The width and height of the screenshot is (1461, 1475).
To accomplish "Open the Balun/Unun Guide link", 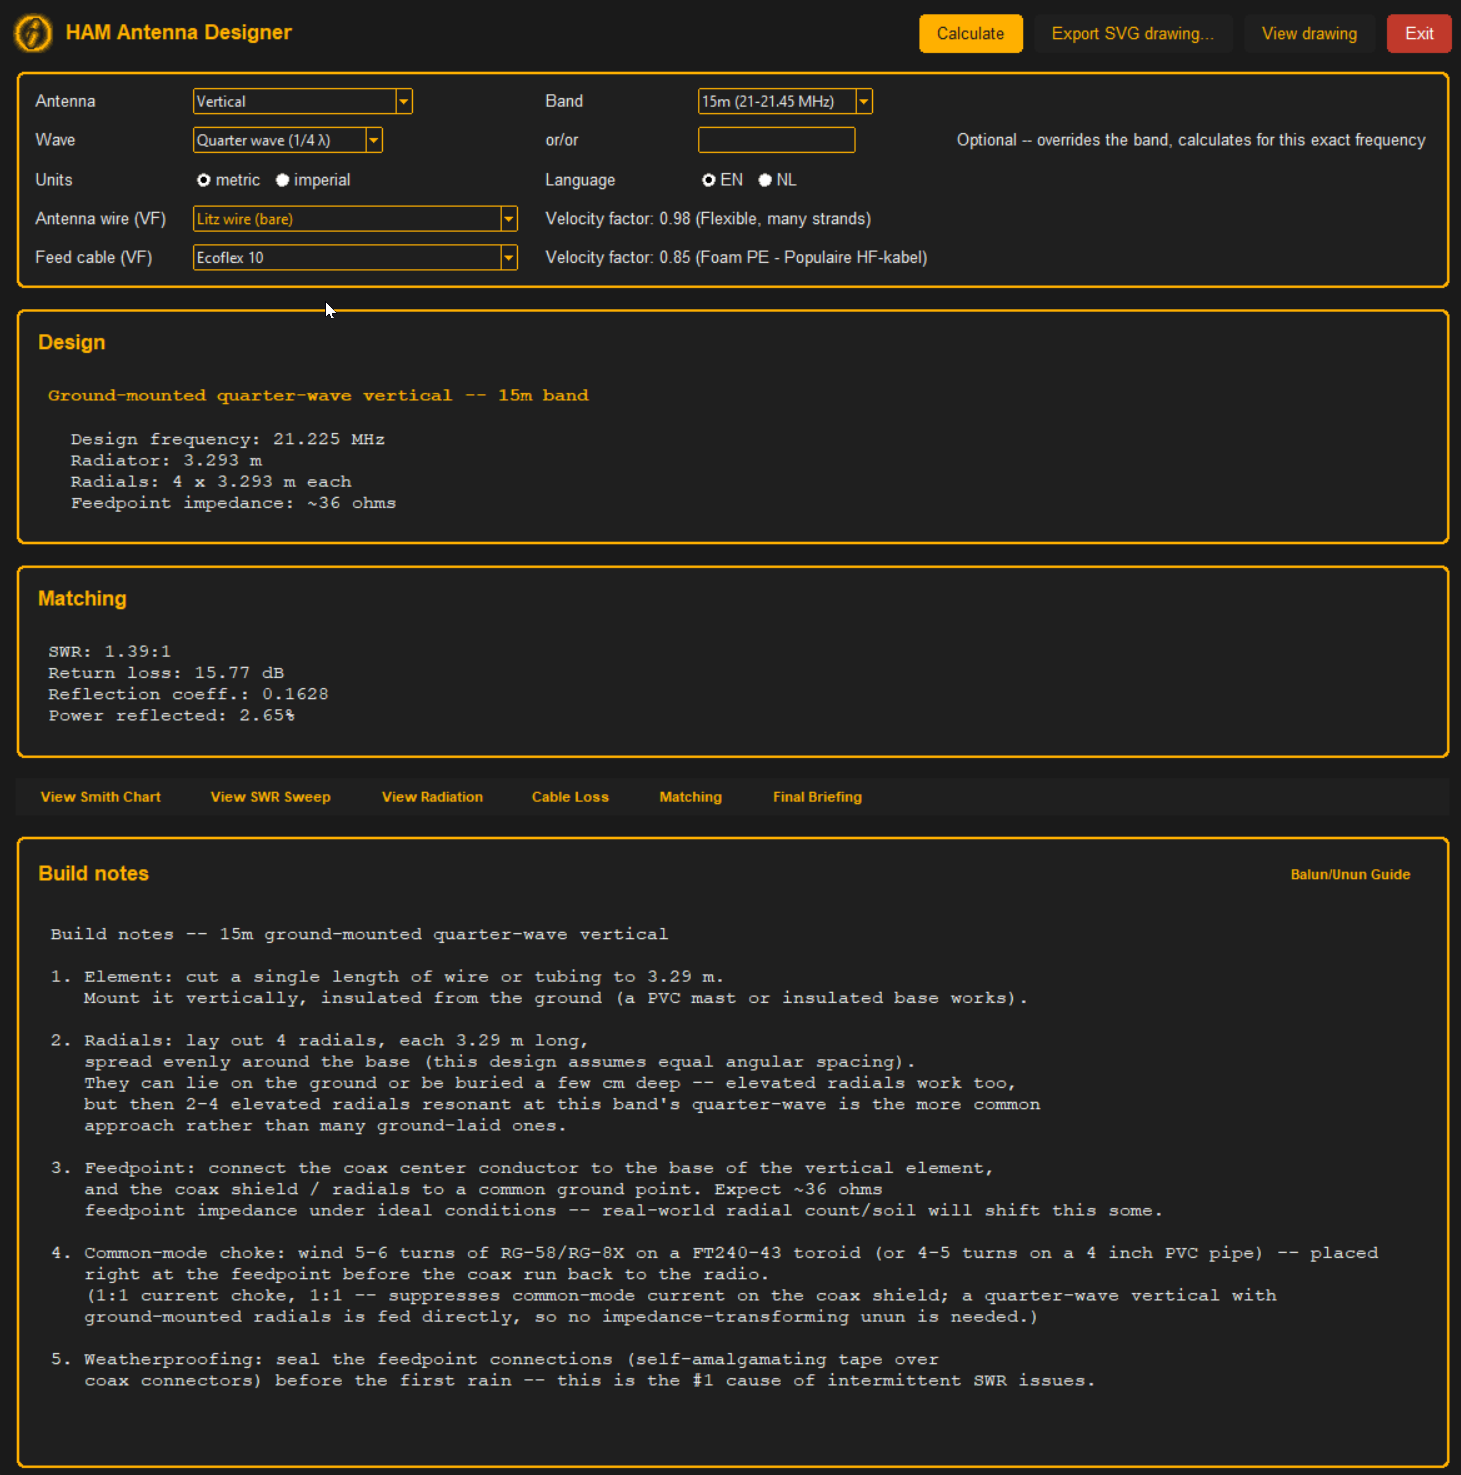I will (1350, 874).
